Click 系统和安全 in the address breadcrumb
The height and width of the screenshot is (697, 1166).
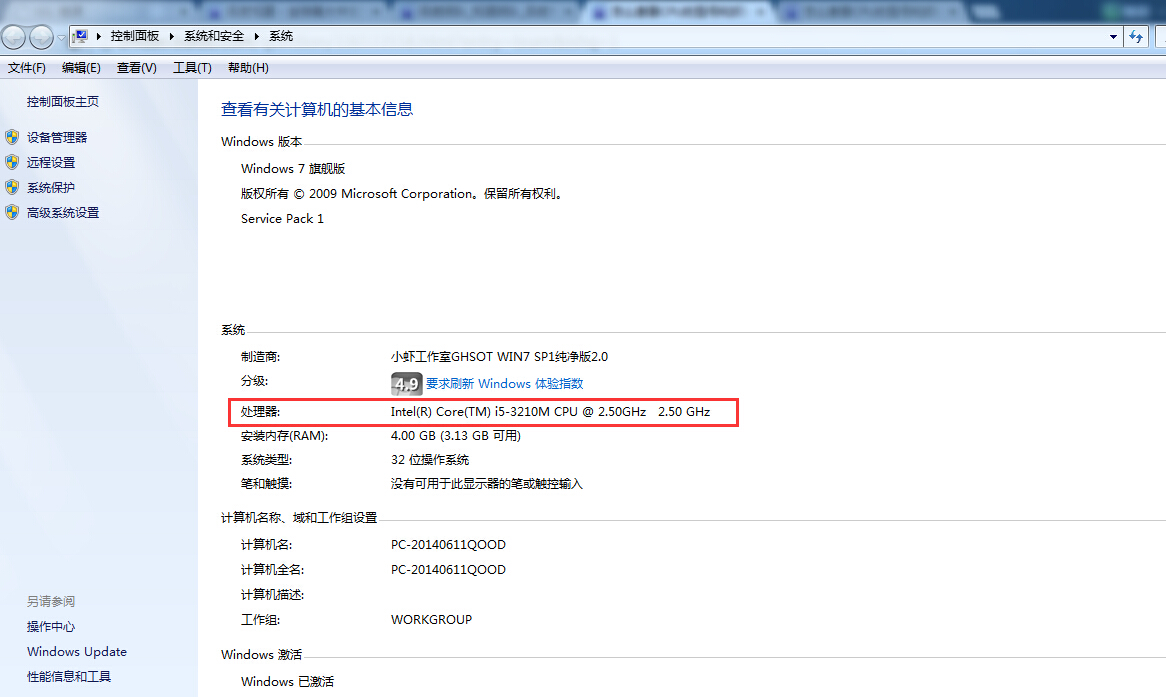[214, 36]
